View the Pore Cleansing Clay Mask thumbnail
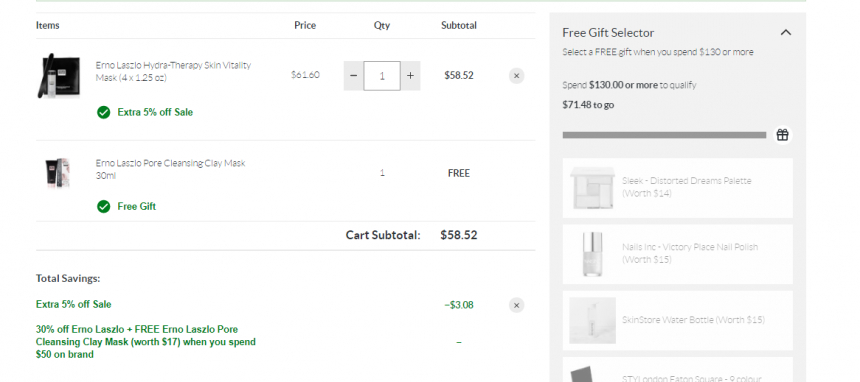Screen dimensions: 860x382 (x=58, y=173)
